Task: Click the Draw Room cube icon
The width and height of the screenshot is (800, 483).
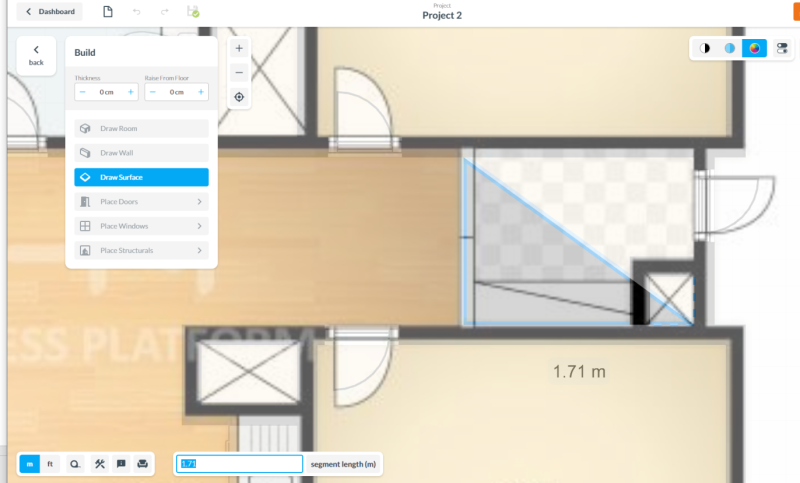Action: click(x=85, y=129)
